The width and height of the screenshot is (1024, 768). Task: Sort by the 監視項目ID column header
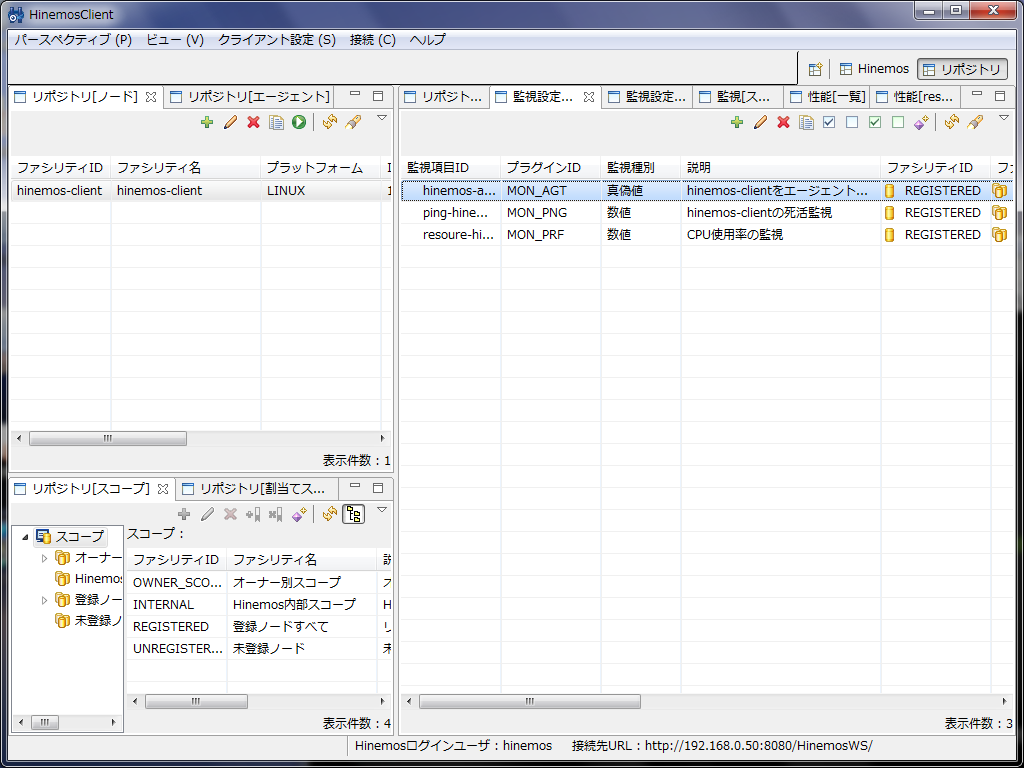451,168
